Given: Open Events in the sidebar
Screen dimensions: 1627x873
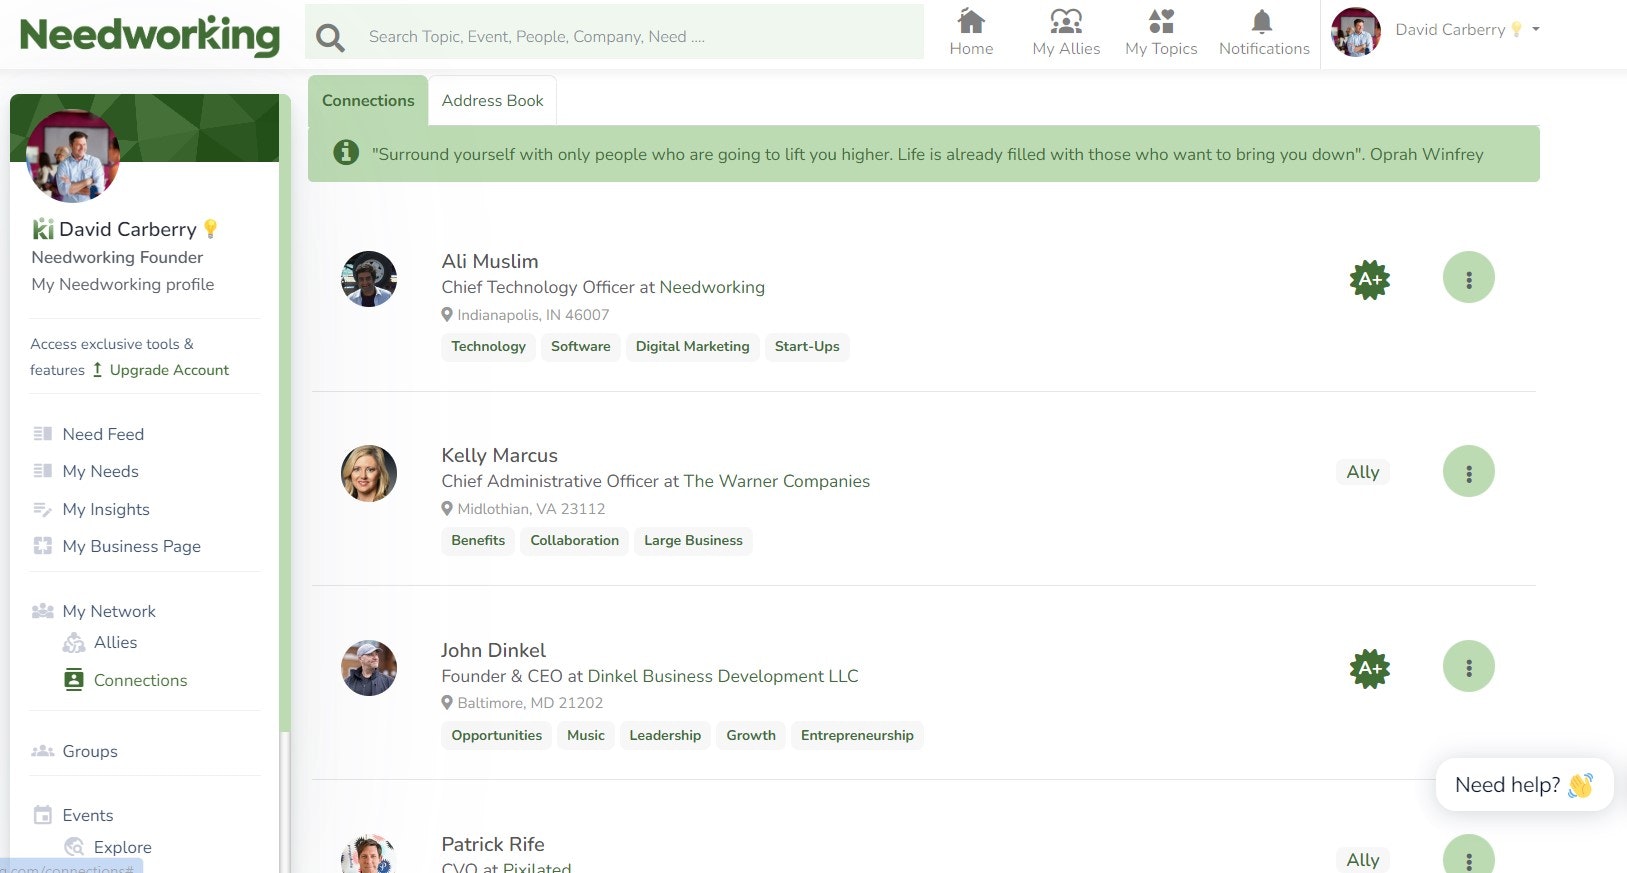Looking at the screenshot, I should 87,815.
